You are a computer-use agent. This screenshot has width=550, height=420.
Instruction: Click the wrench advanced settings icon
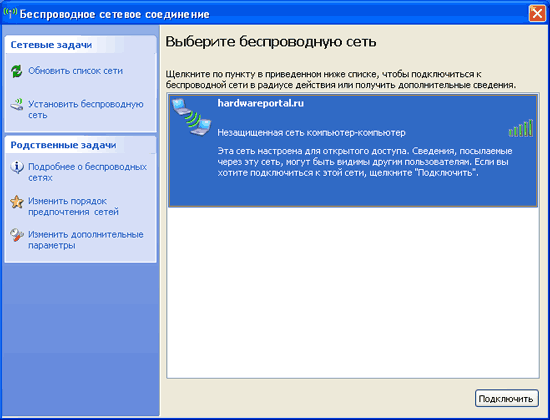click(x=16, y=235)
